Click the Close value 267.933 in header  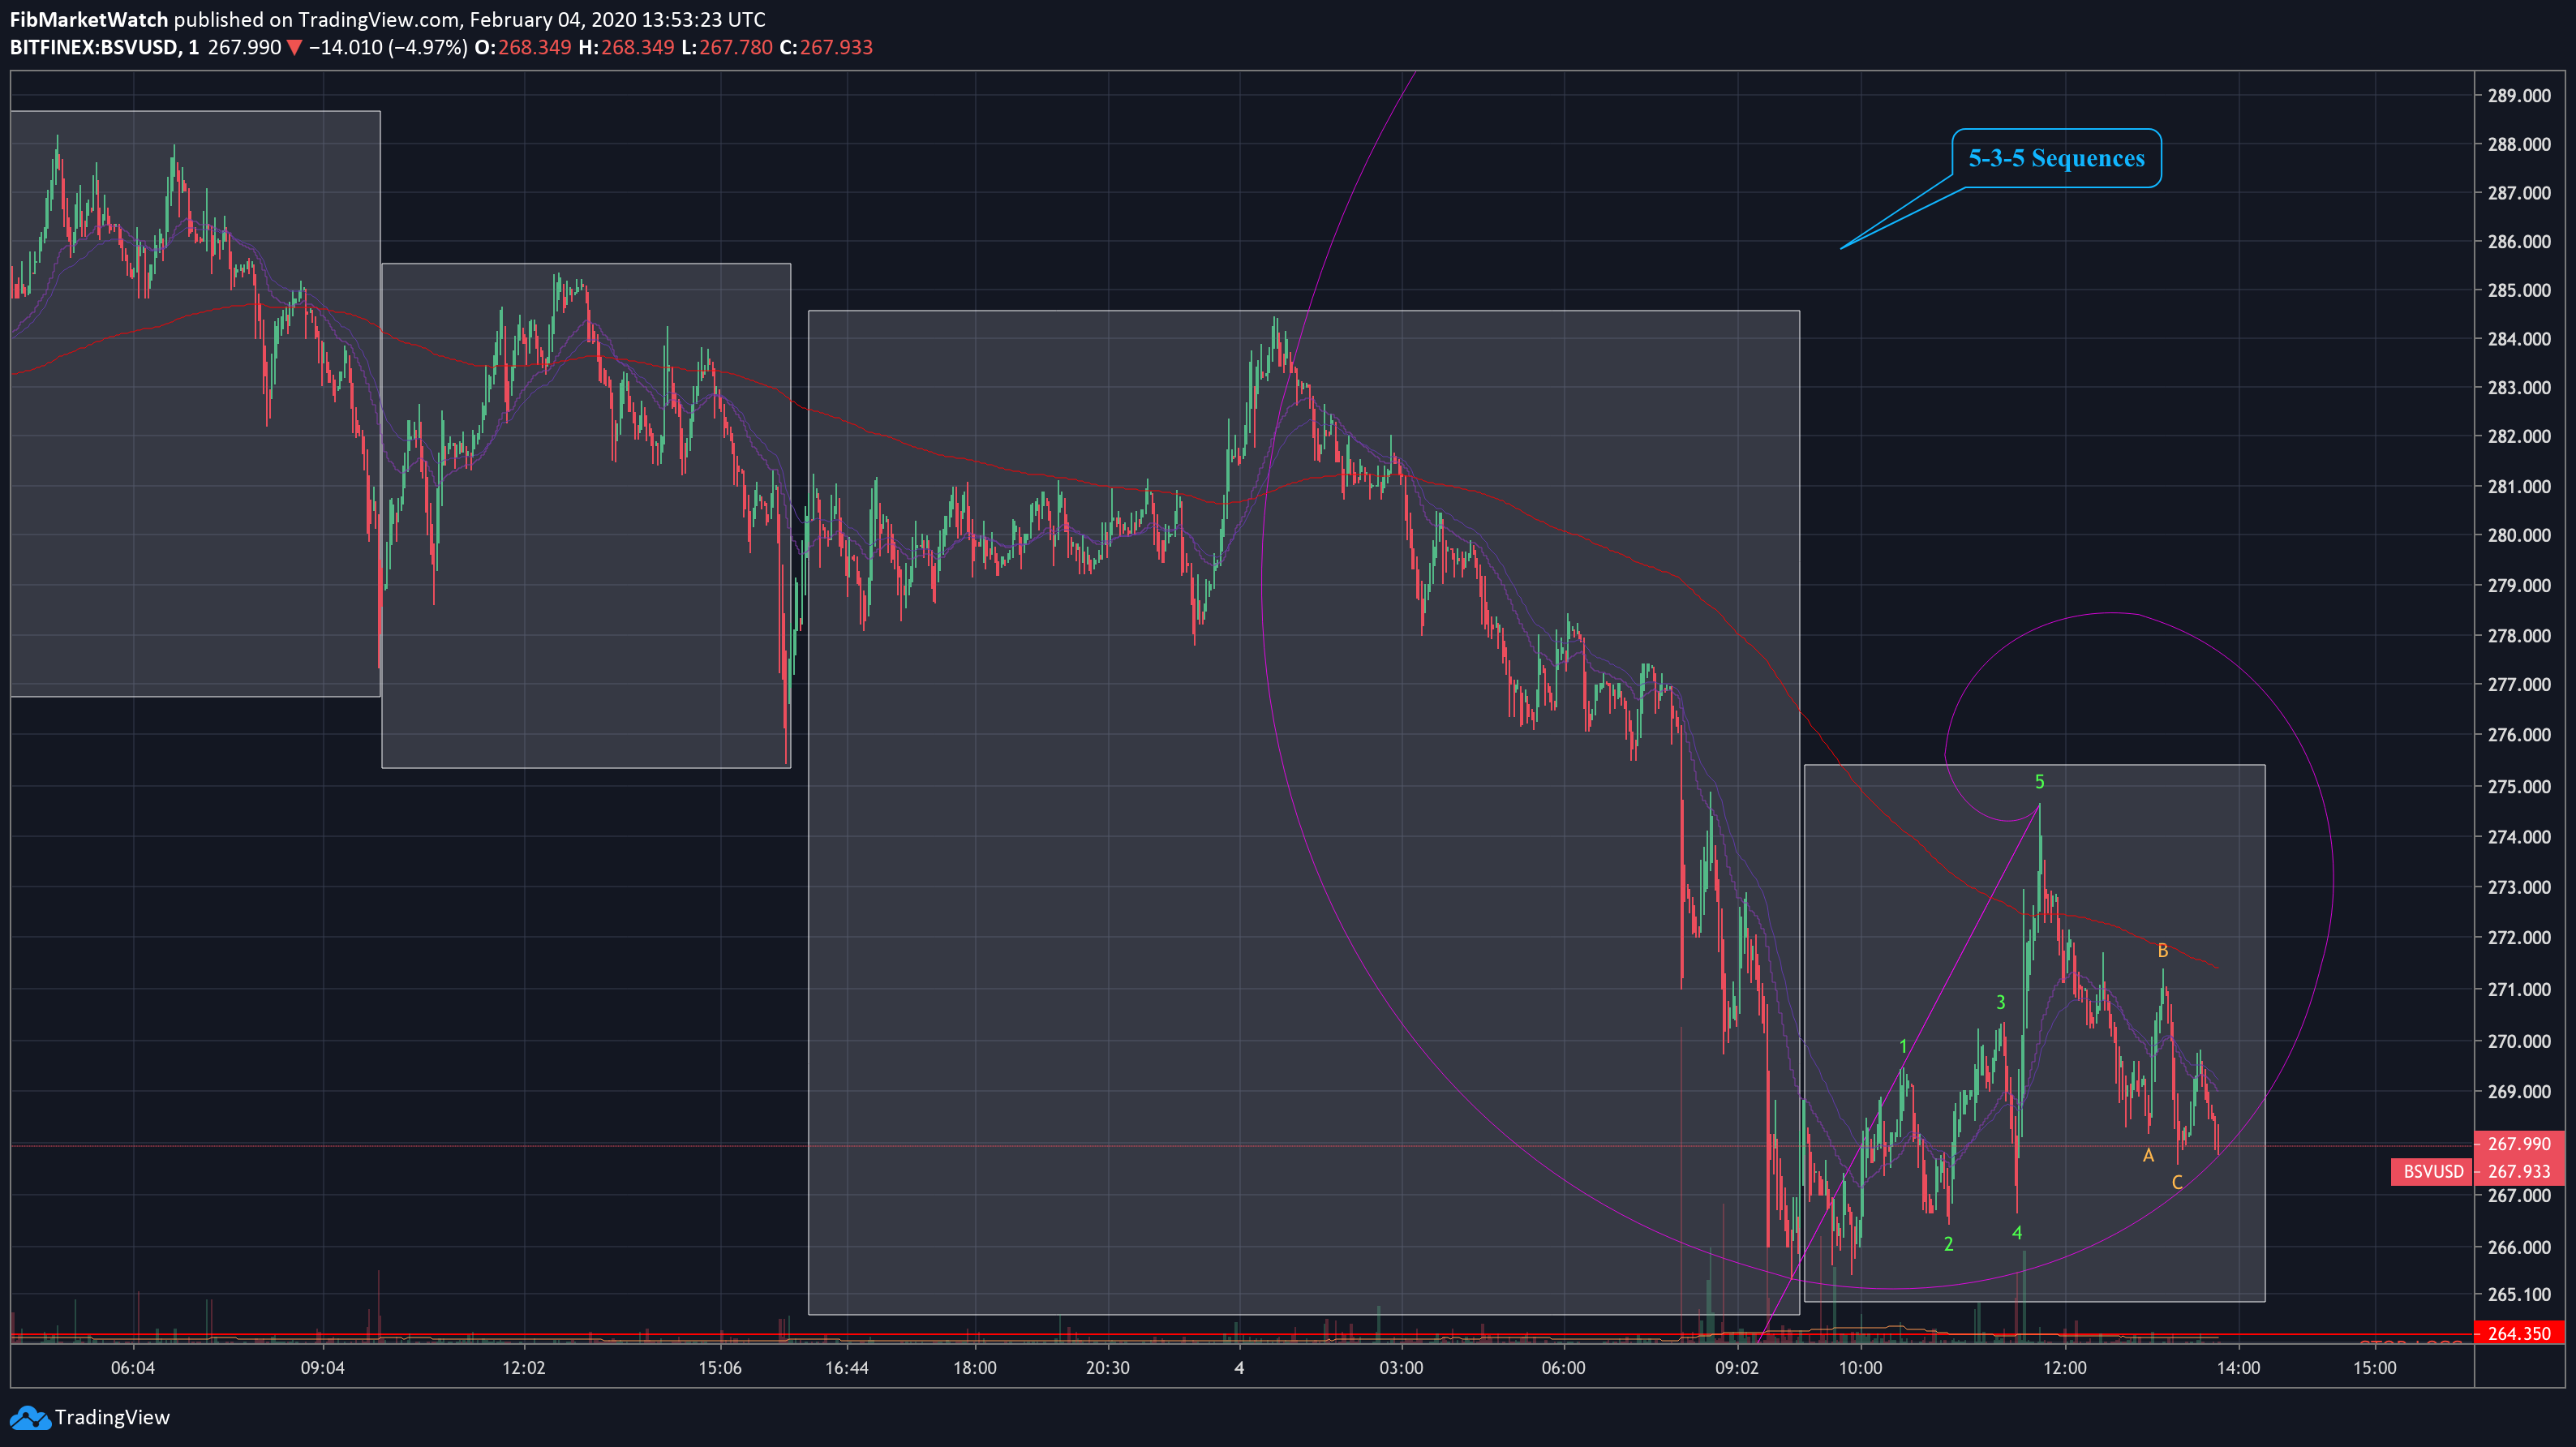coord(836,47)
